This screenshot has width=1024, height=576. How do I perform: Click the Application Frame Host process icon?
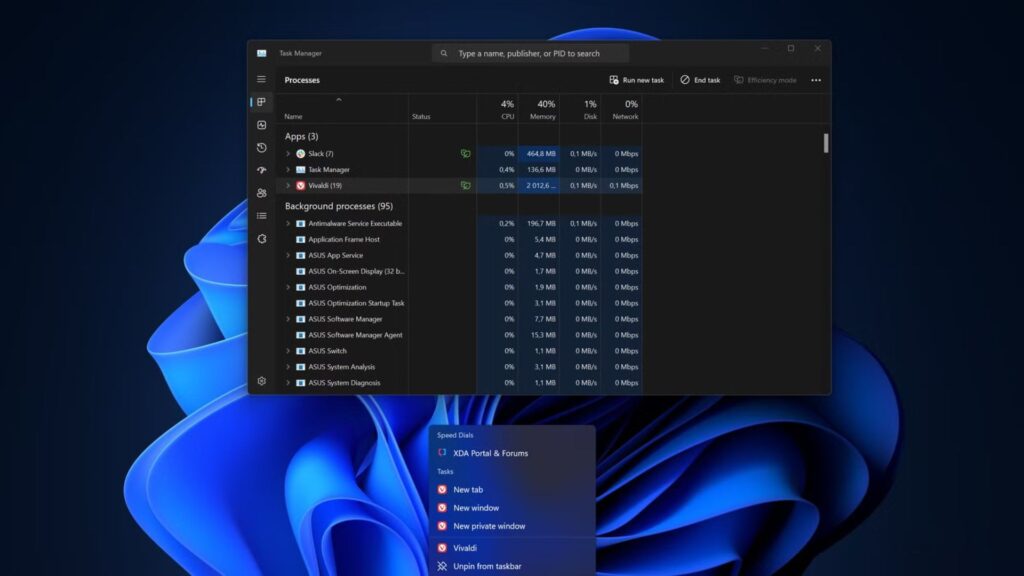tap(300, 240)
